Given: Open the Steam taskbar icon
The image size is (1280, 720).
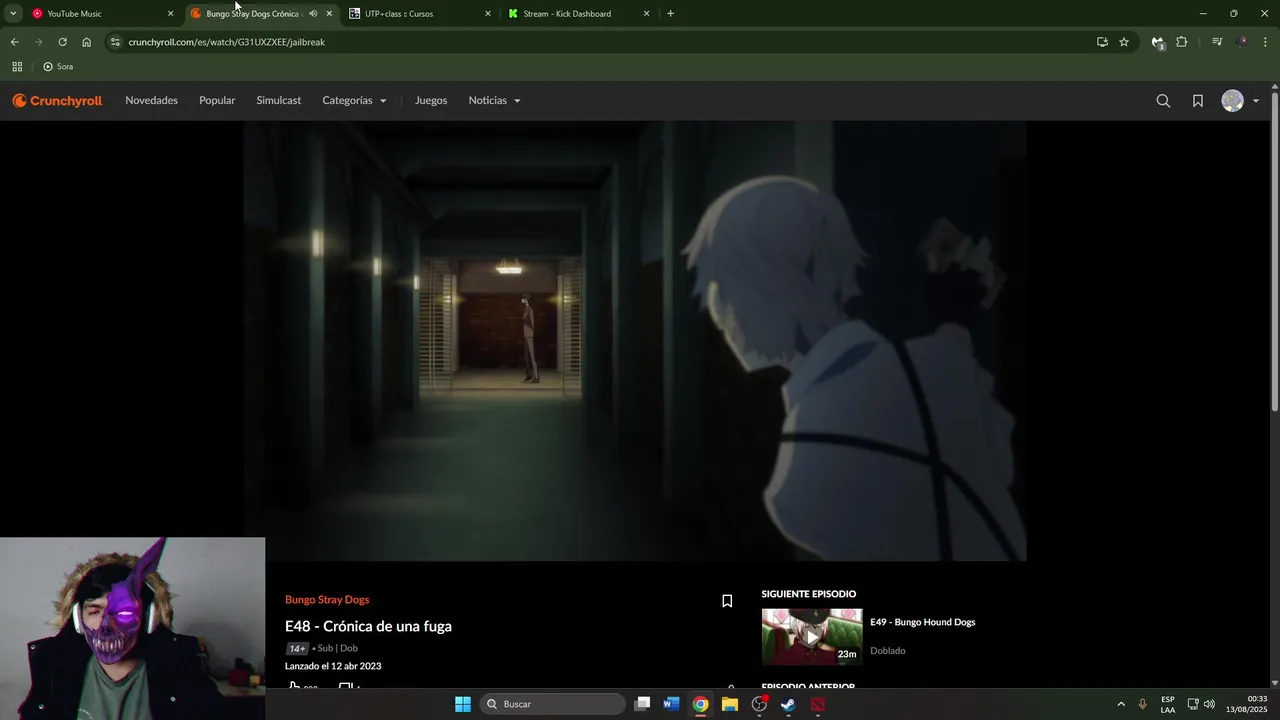Looking at the screenshot, I should (x=788, y=704).
